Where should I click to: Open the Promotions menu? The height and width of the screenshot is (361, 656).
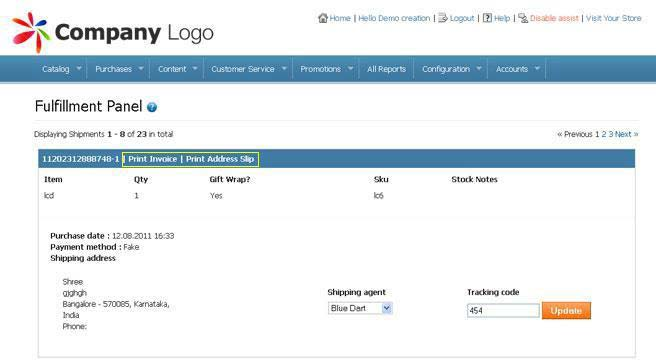320,69
